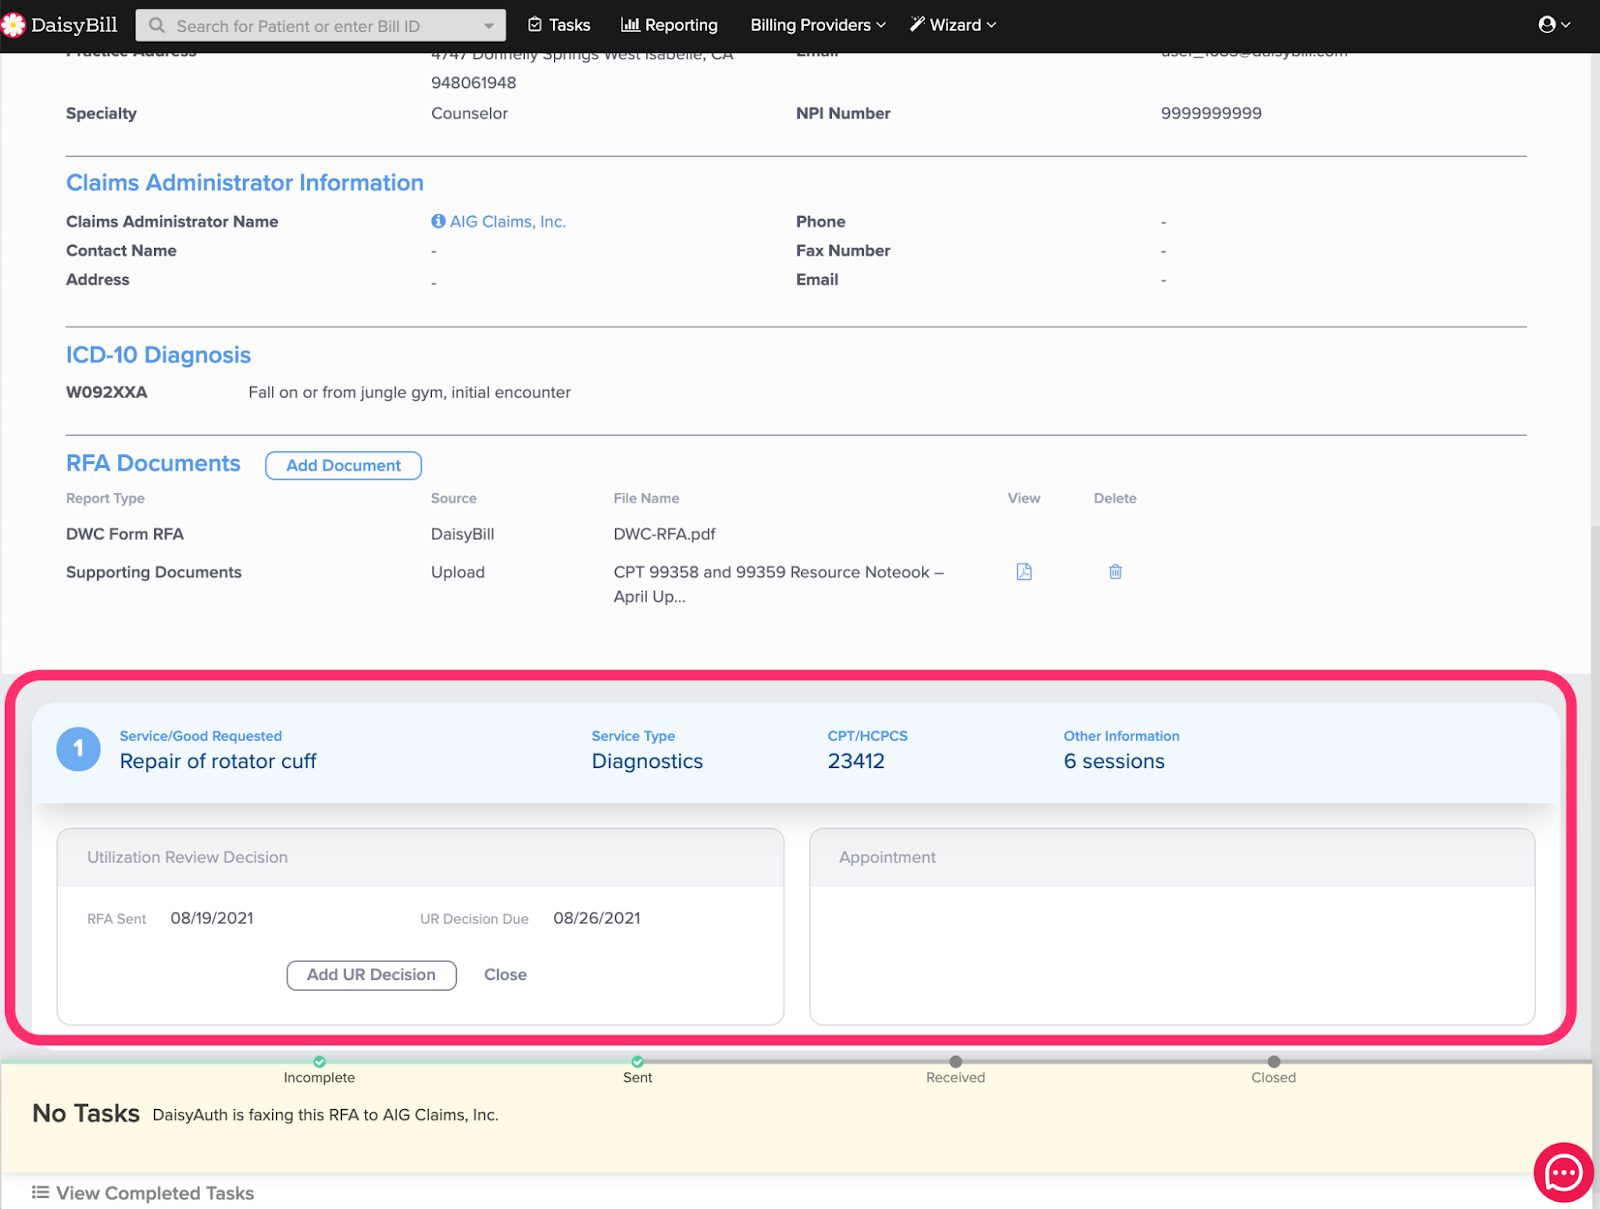View the Supporting Documents PDF file
1600x1209 pixels.
[x=1024, y=572]
